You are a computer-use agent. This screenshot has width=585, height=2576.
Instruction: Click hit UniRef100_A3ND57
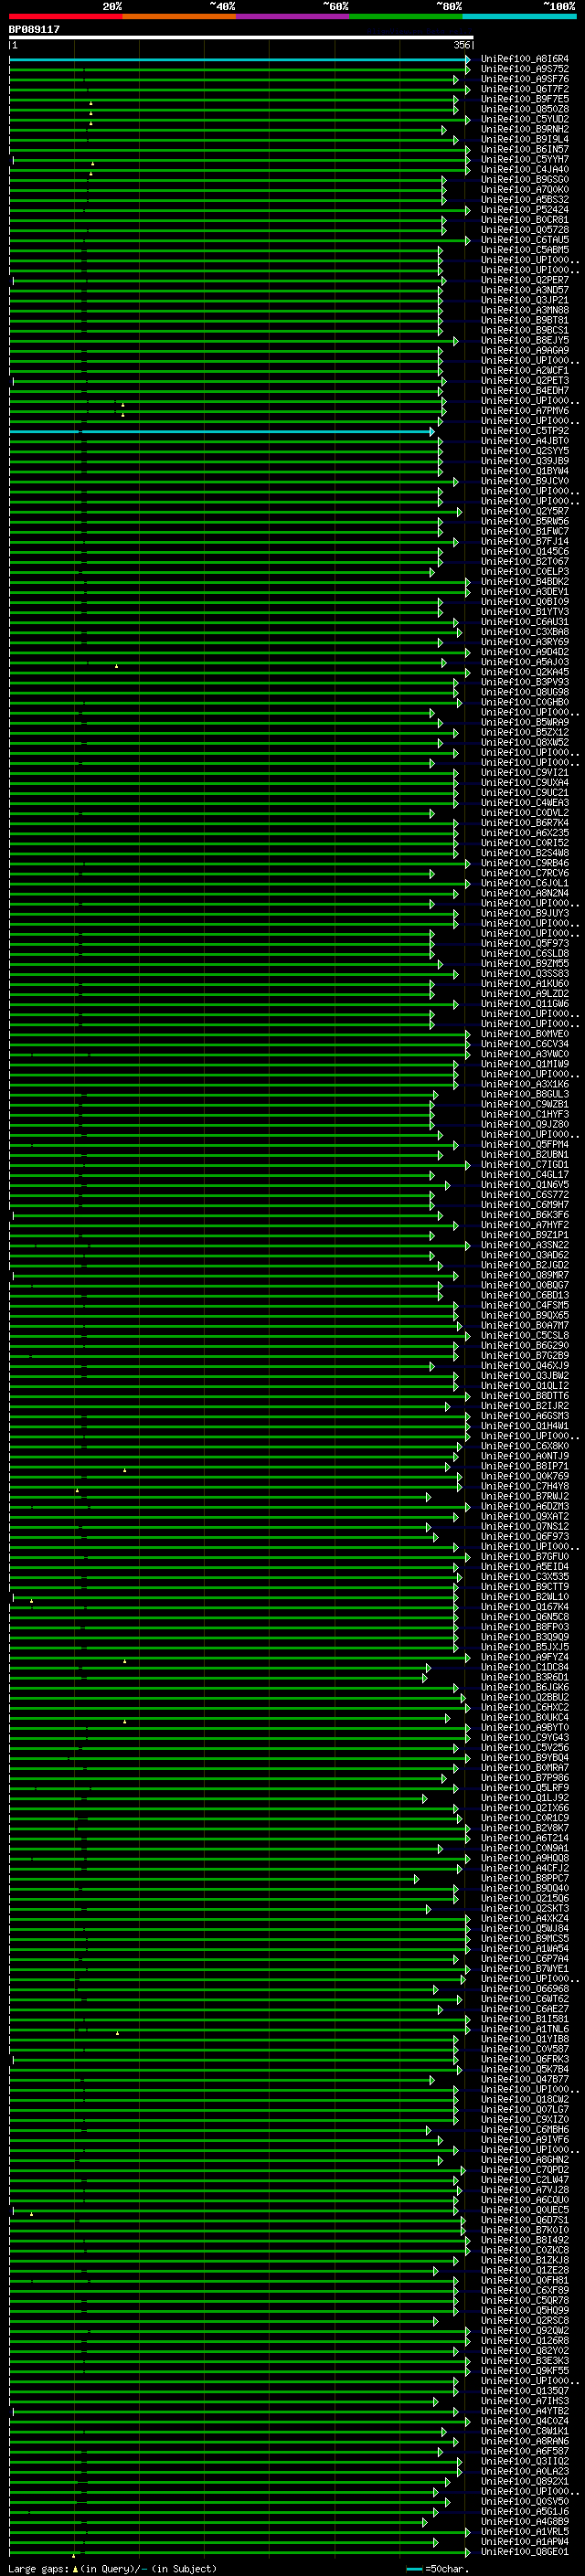click(x=525, y=290)
